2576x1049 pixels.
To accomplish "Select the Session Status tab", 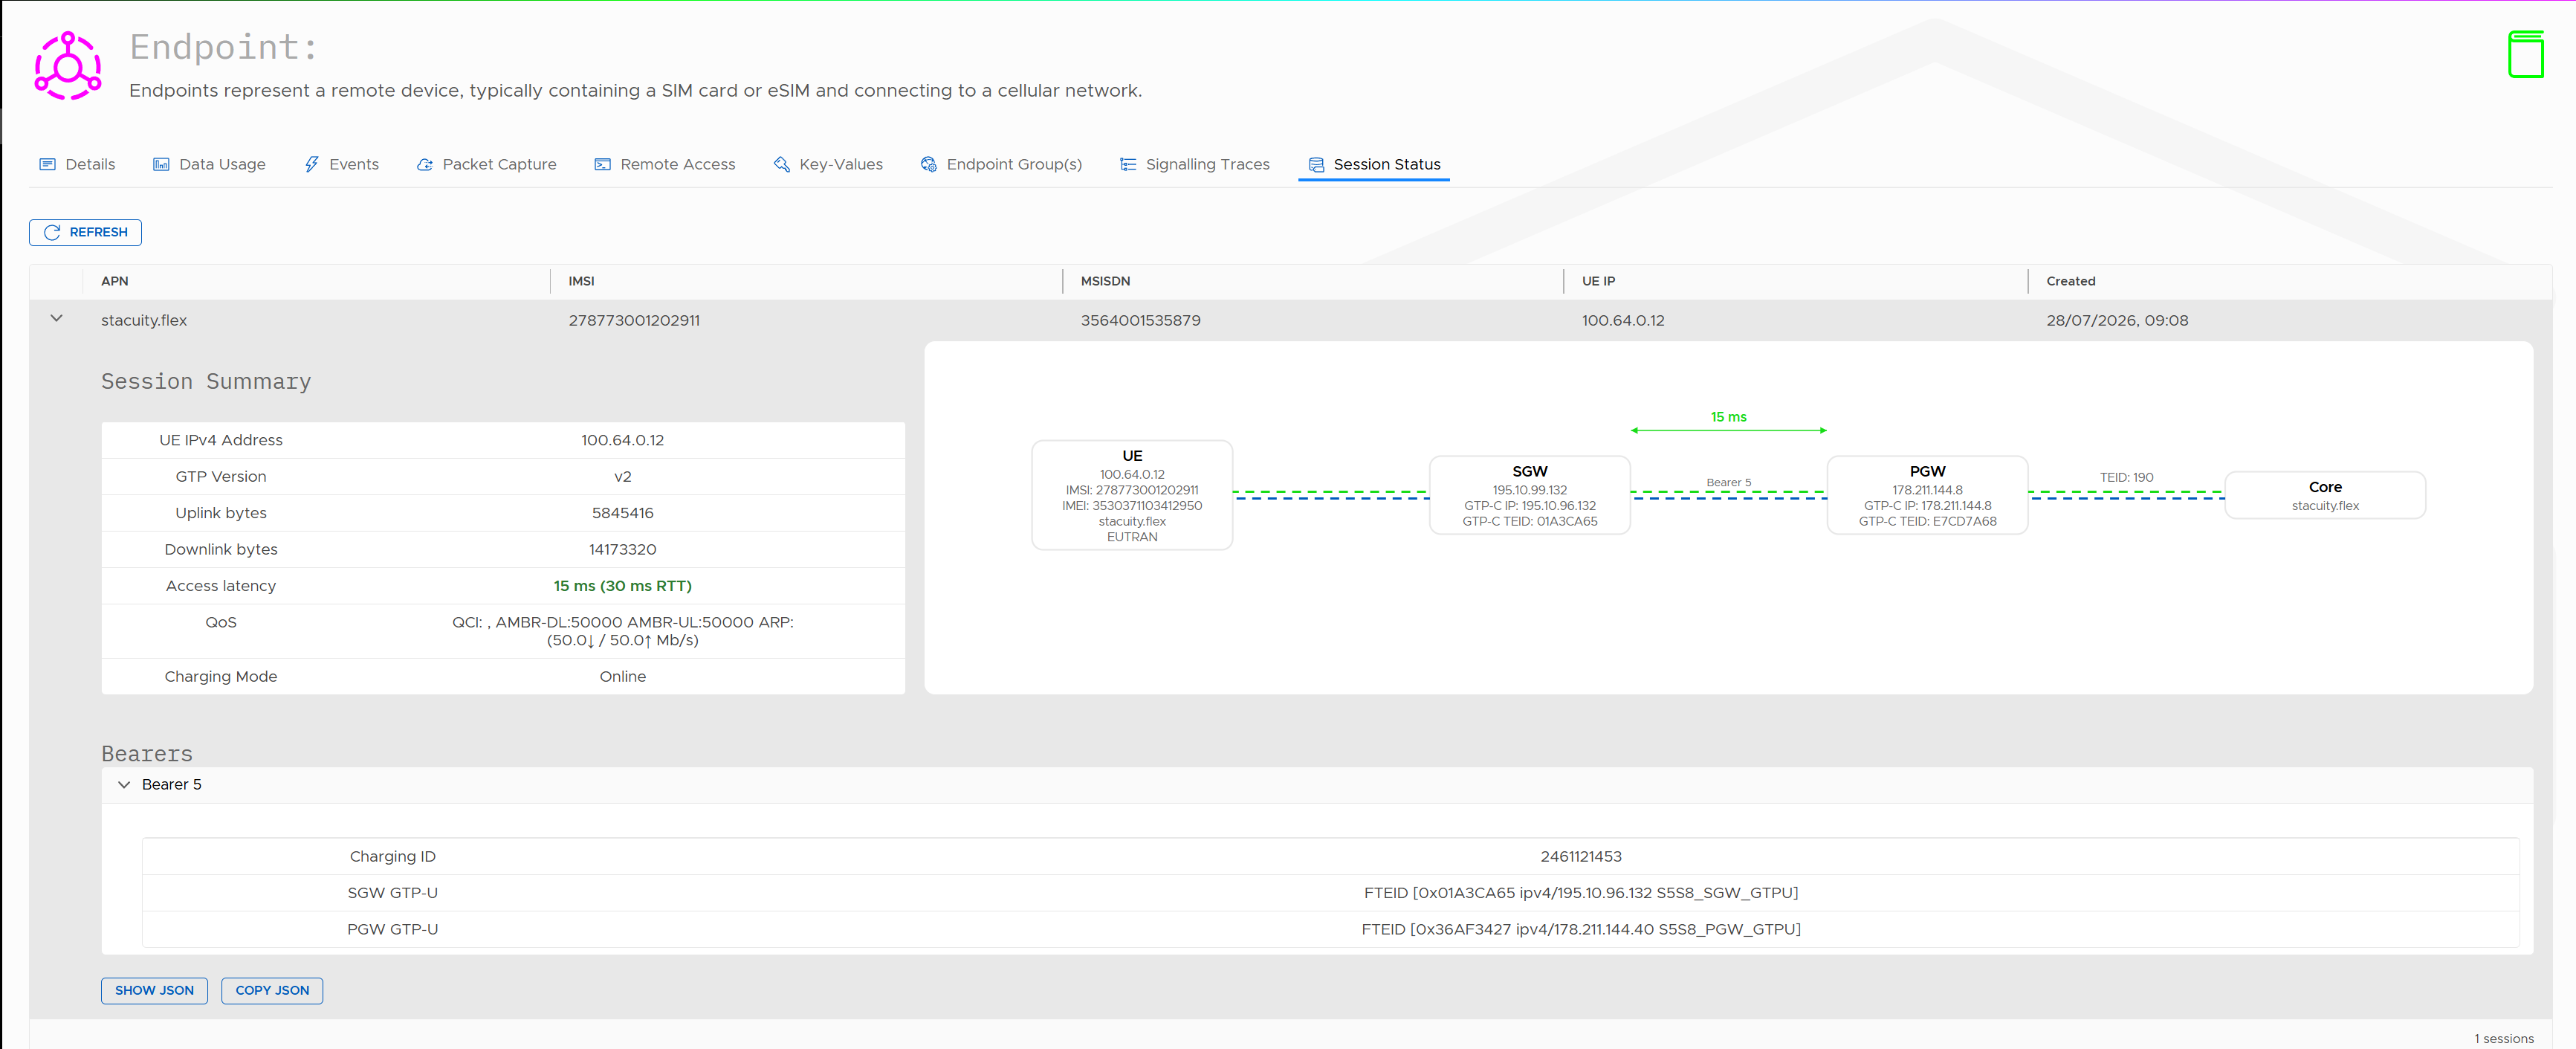I will pos(1374,164).
